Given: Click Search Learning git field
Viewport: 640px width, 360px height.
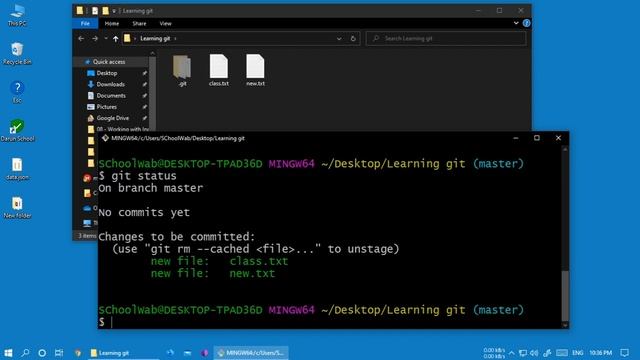Looking at the screenshot, I should tap(446, 38).
